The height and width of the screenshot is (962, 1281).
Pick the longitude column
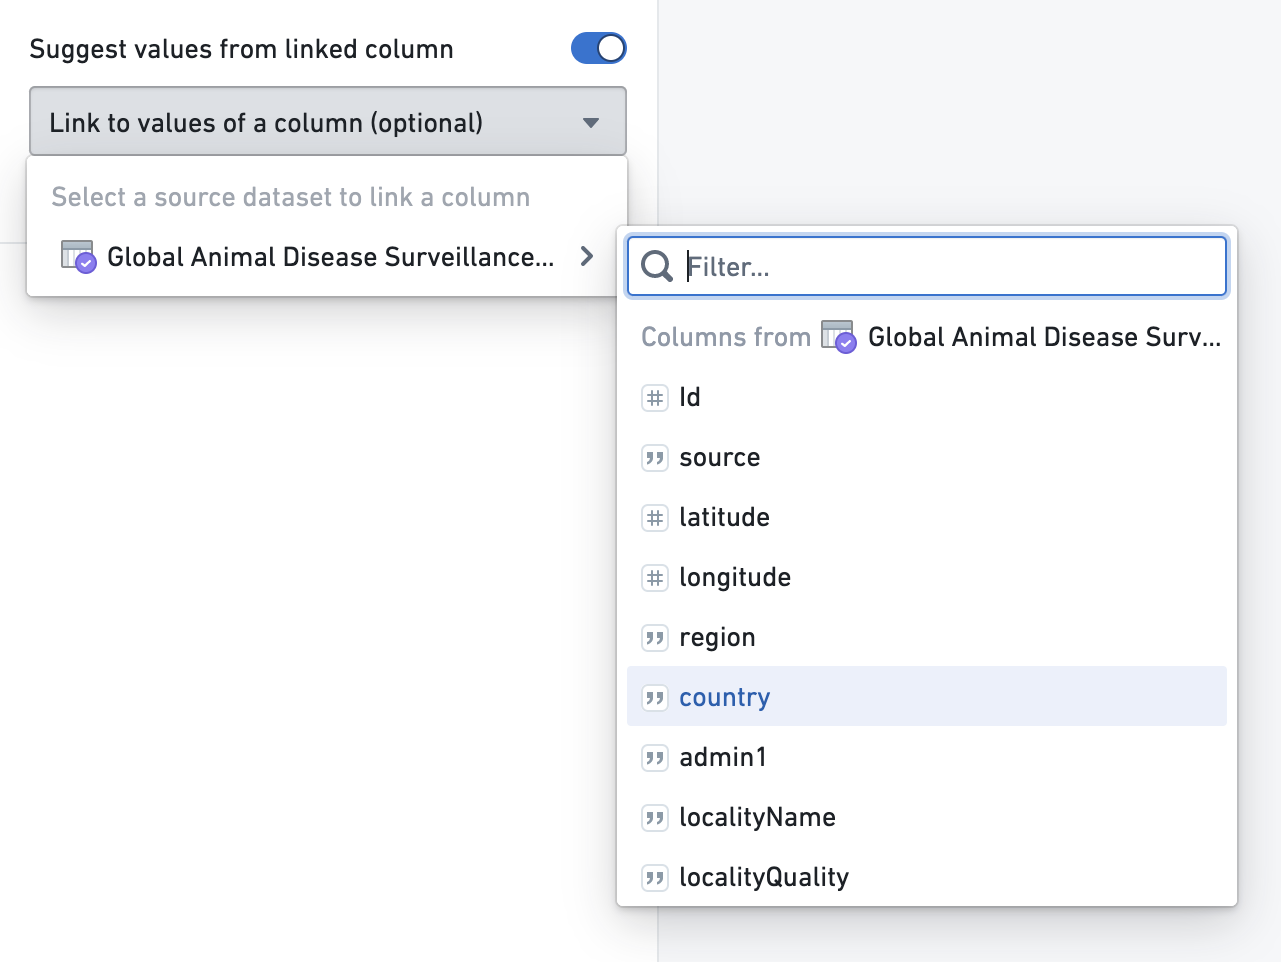[x=927, y=577]
